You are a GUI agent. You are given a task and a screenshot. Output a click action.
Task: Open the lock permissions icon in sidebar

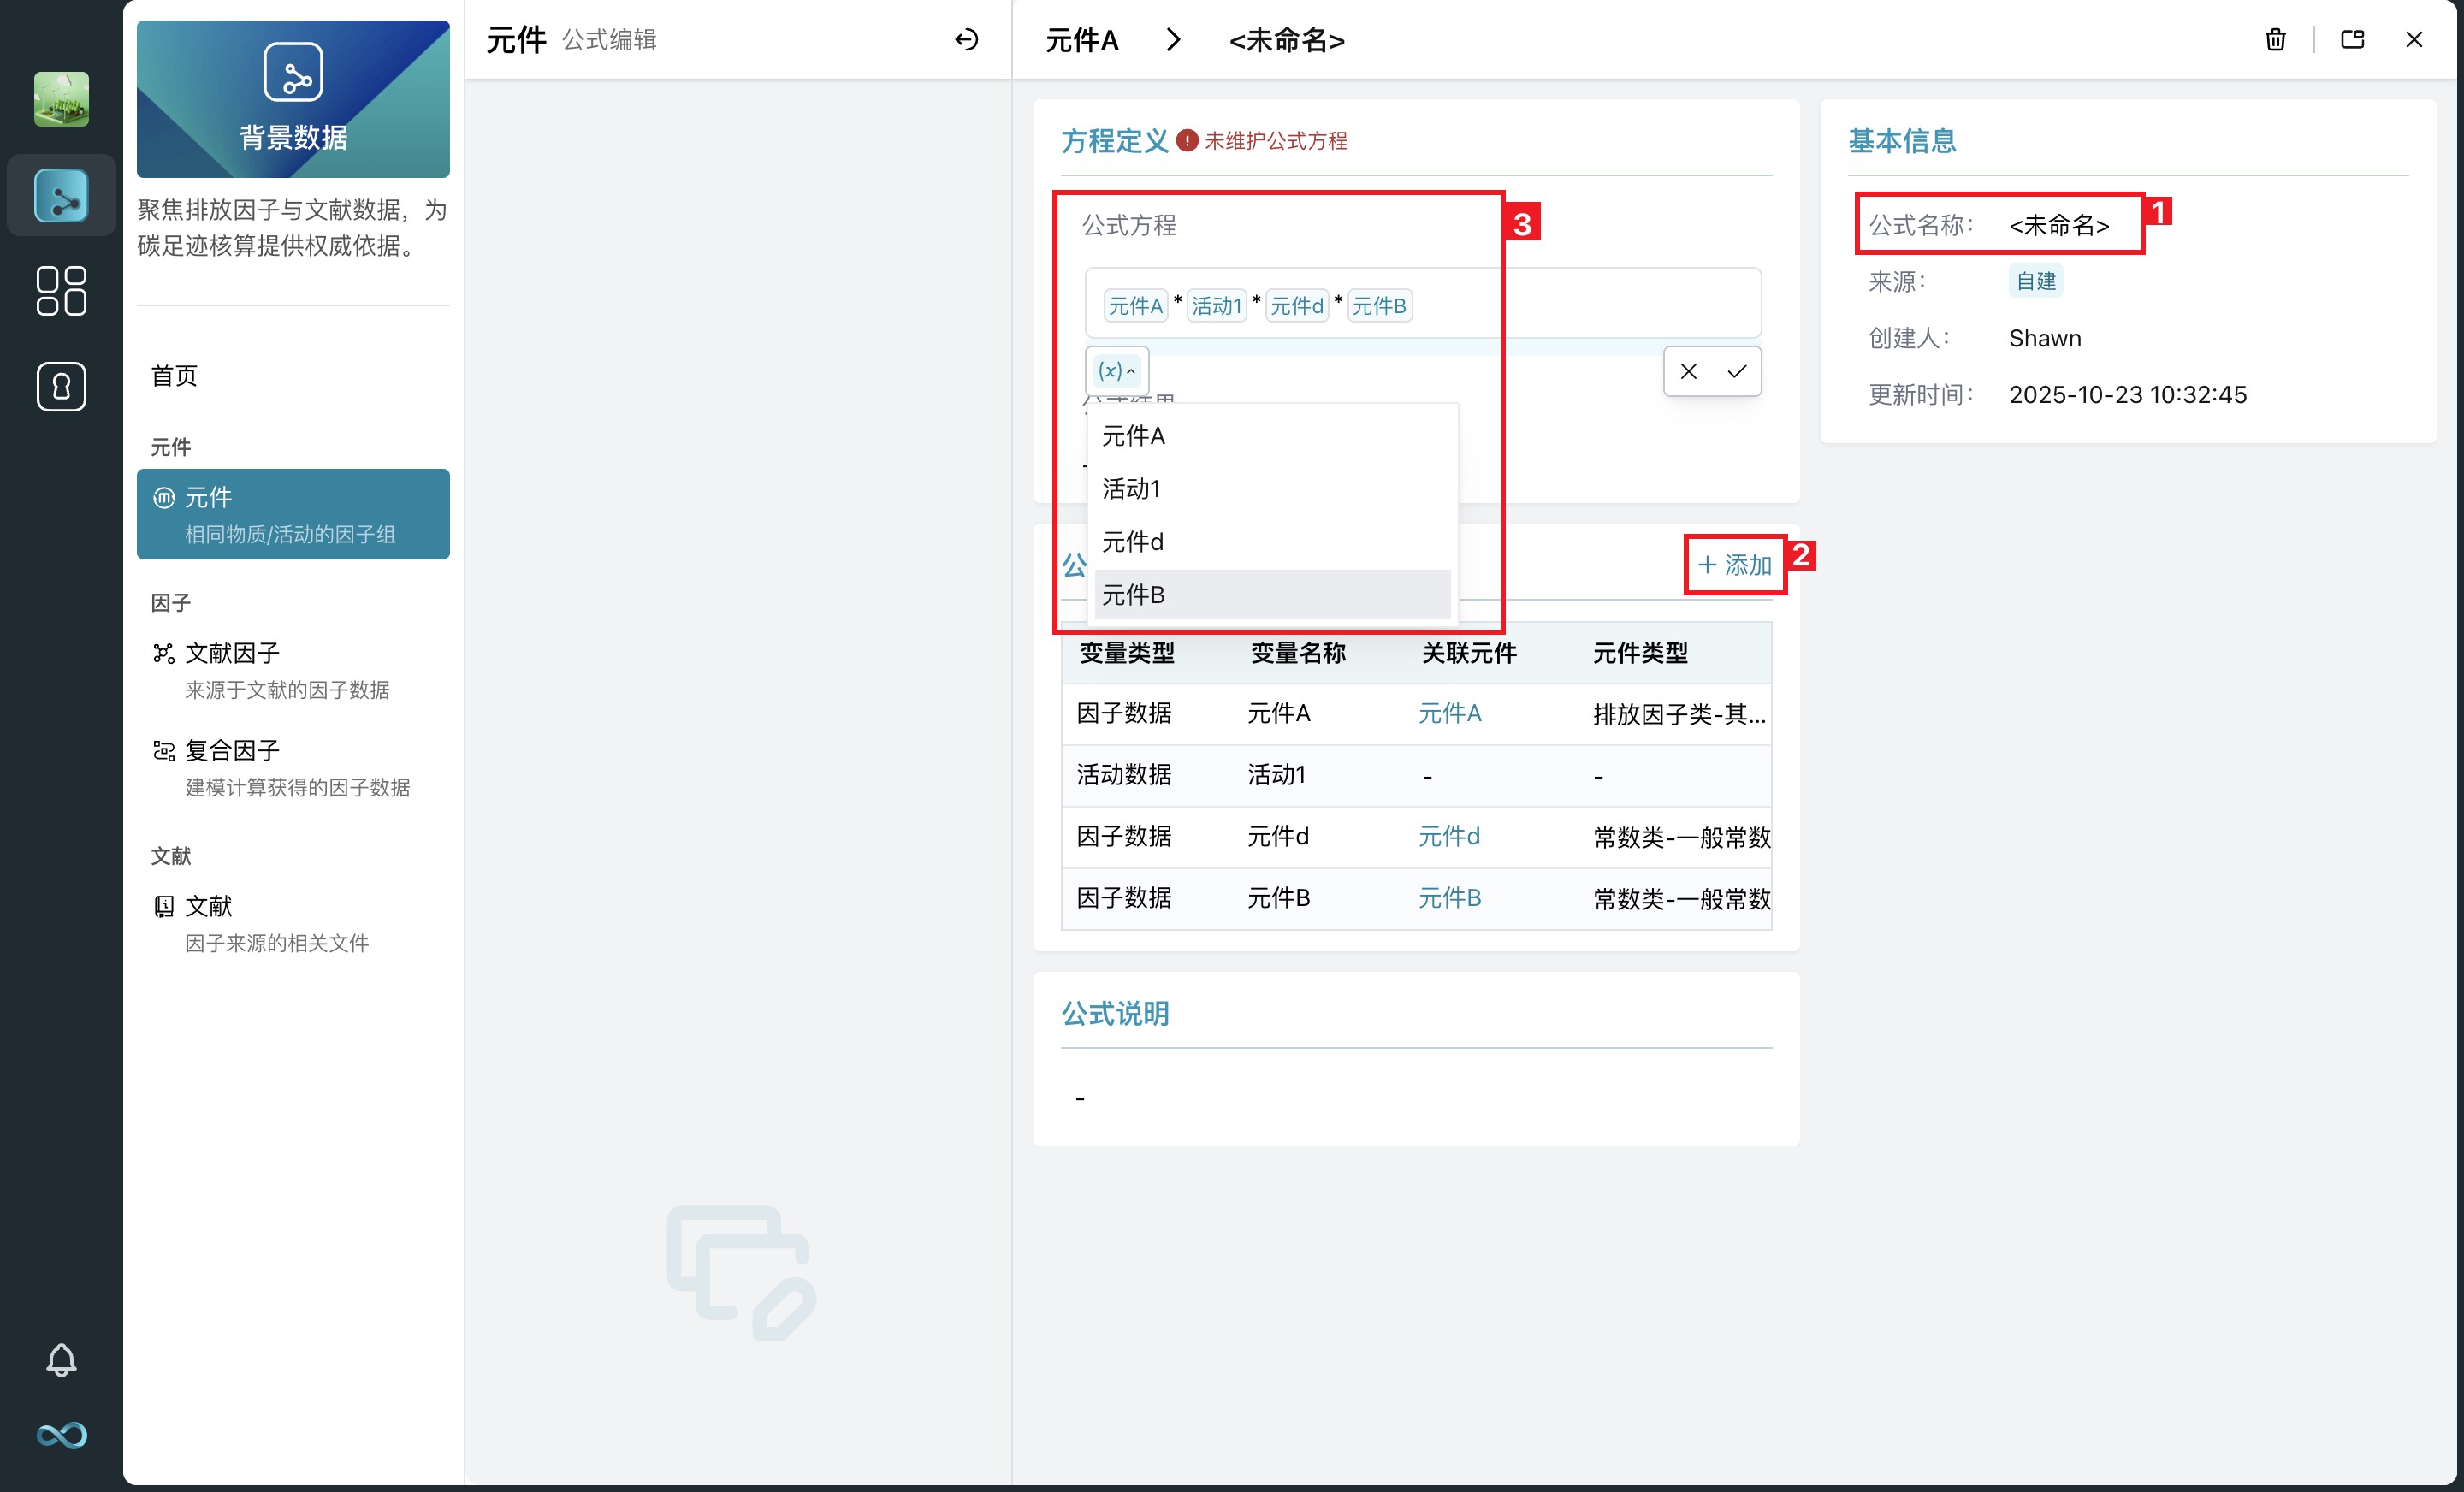point(60,386)
